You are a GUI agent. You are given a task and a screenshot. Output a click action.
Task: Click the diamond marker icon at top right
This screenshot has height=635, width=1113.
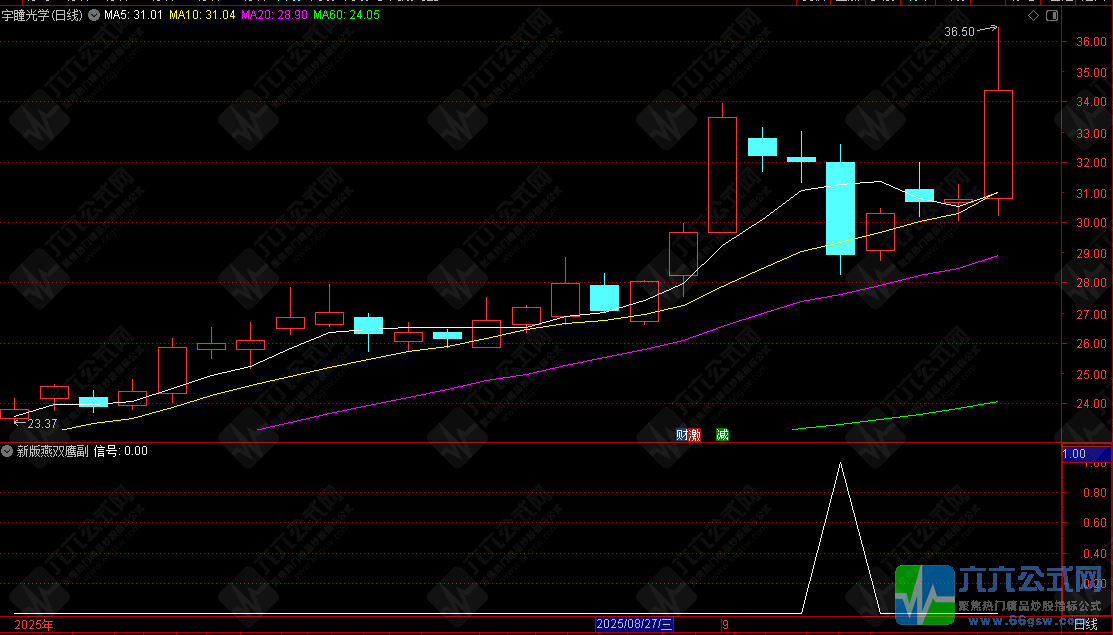point(1034,16)
